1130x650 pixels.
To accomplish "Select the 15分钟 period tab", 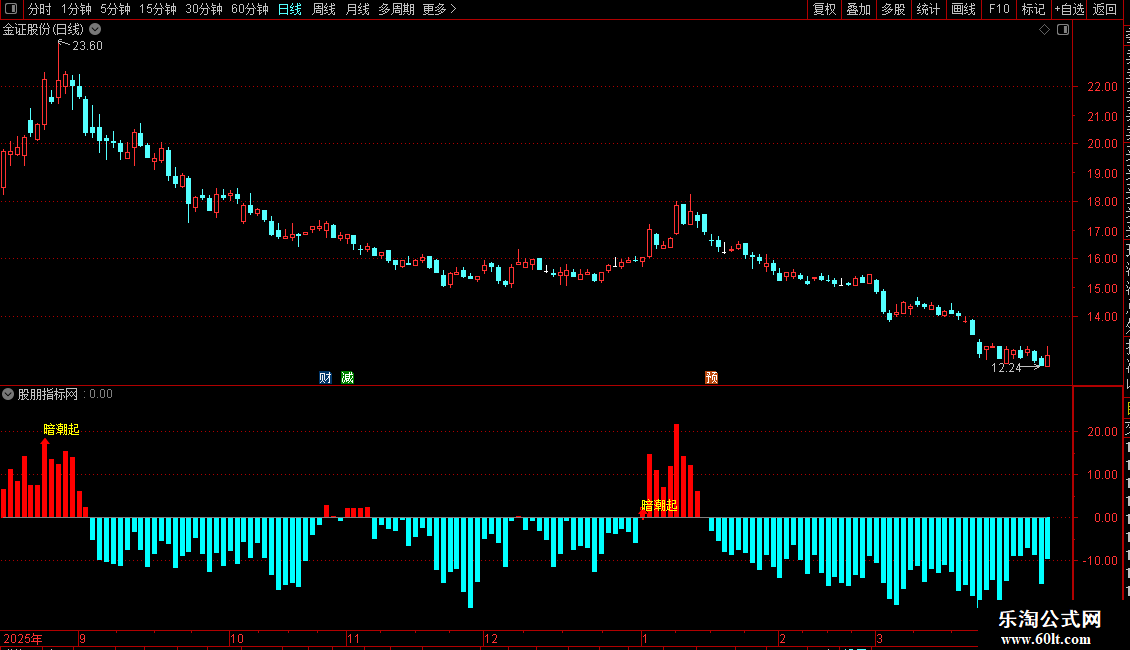I will [x=157, y=9].
